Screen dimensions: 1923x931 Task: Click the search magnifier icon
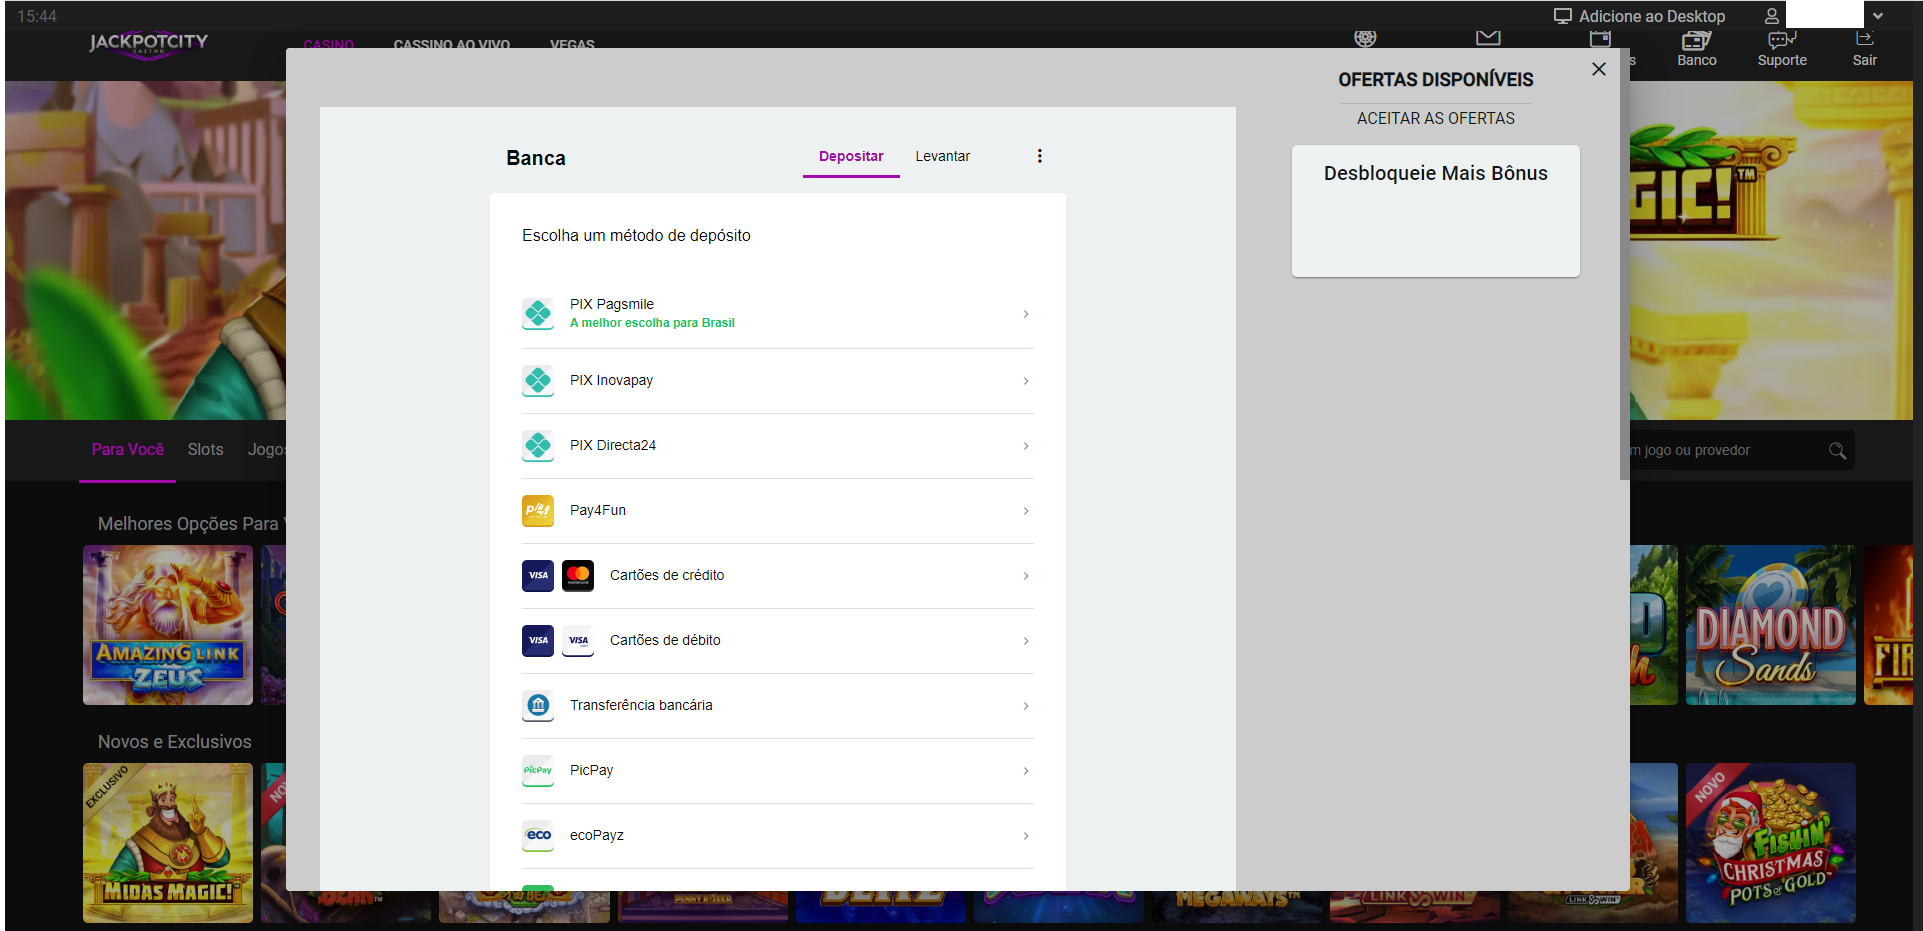(x=1837, y=451)
